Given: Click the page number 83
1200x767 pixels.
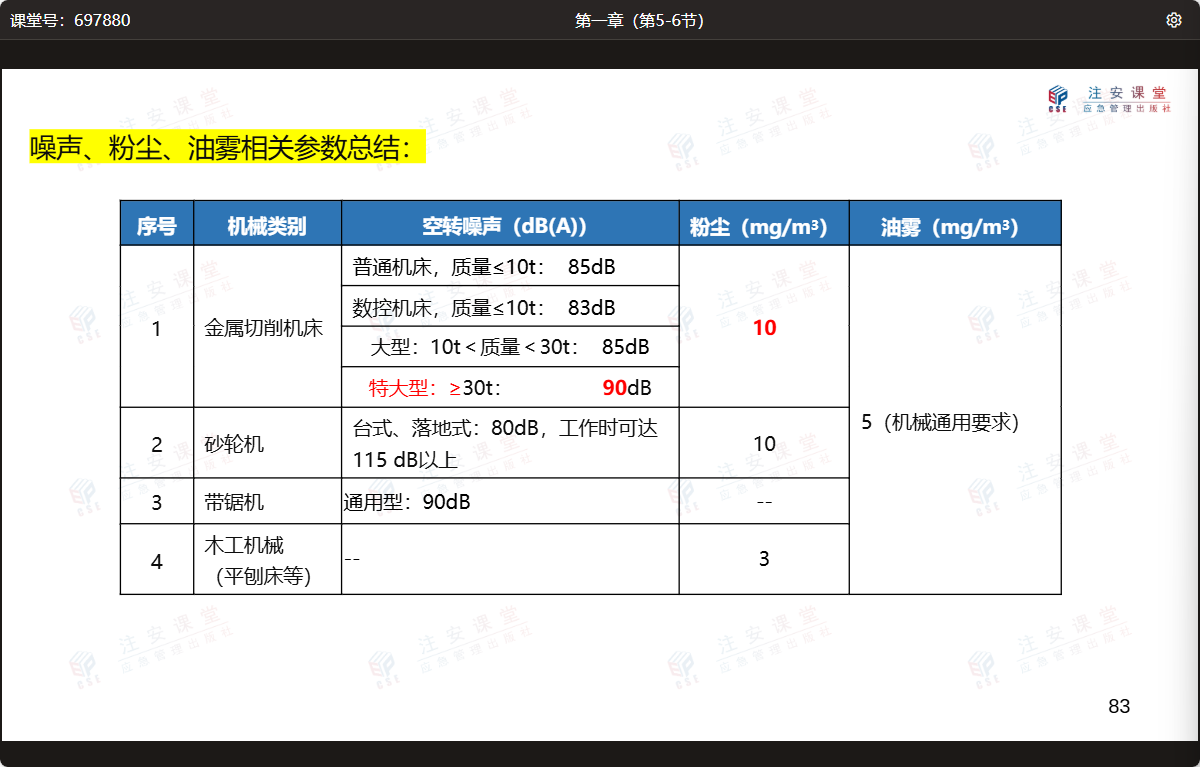Looking at the screenshot, I should pos(1119,707).
